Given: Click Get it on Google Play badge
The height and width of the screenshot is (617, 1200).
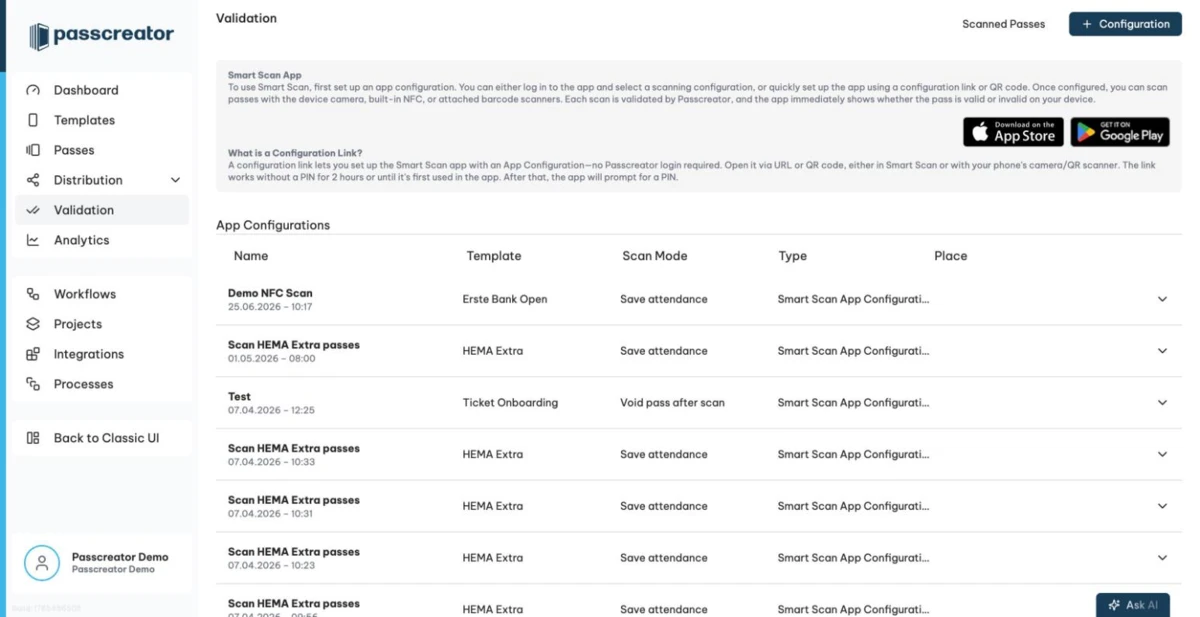Looking at the screenshot, I should [1120, 132].
